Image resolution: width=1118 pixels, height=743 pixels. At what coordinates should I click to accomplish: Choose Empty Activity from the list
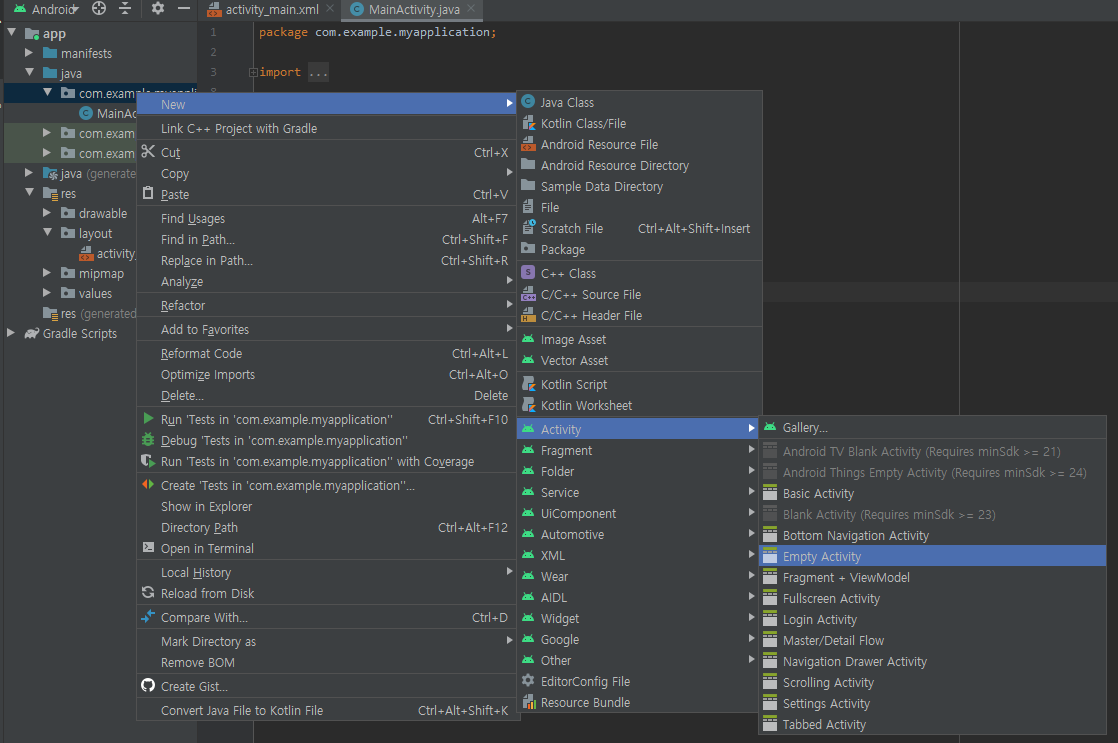pos(933,556)
